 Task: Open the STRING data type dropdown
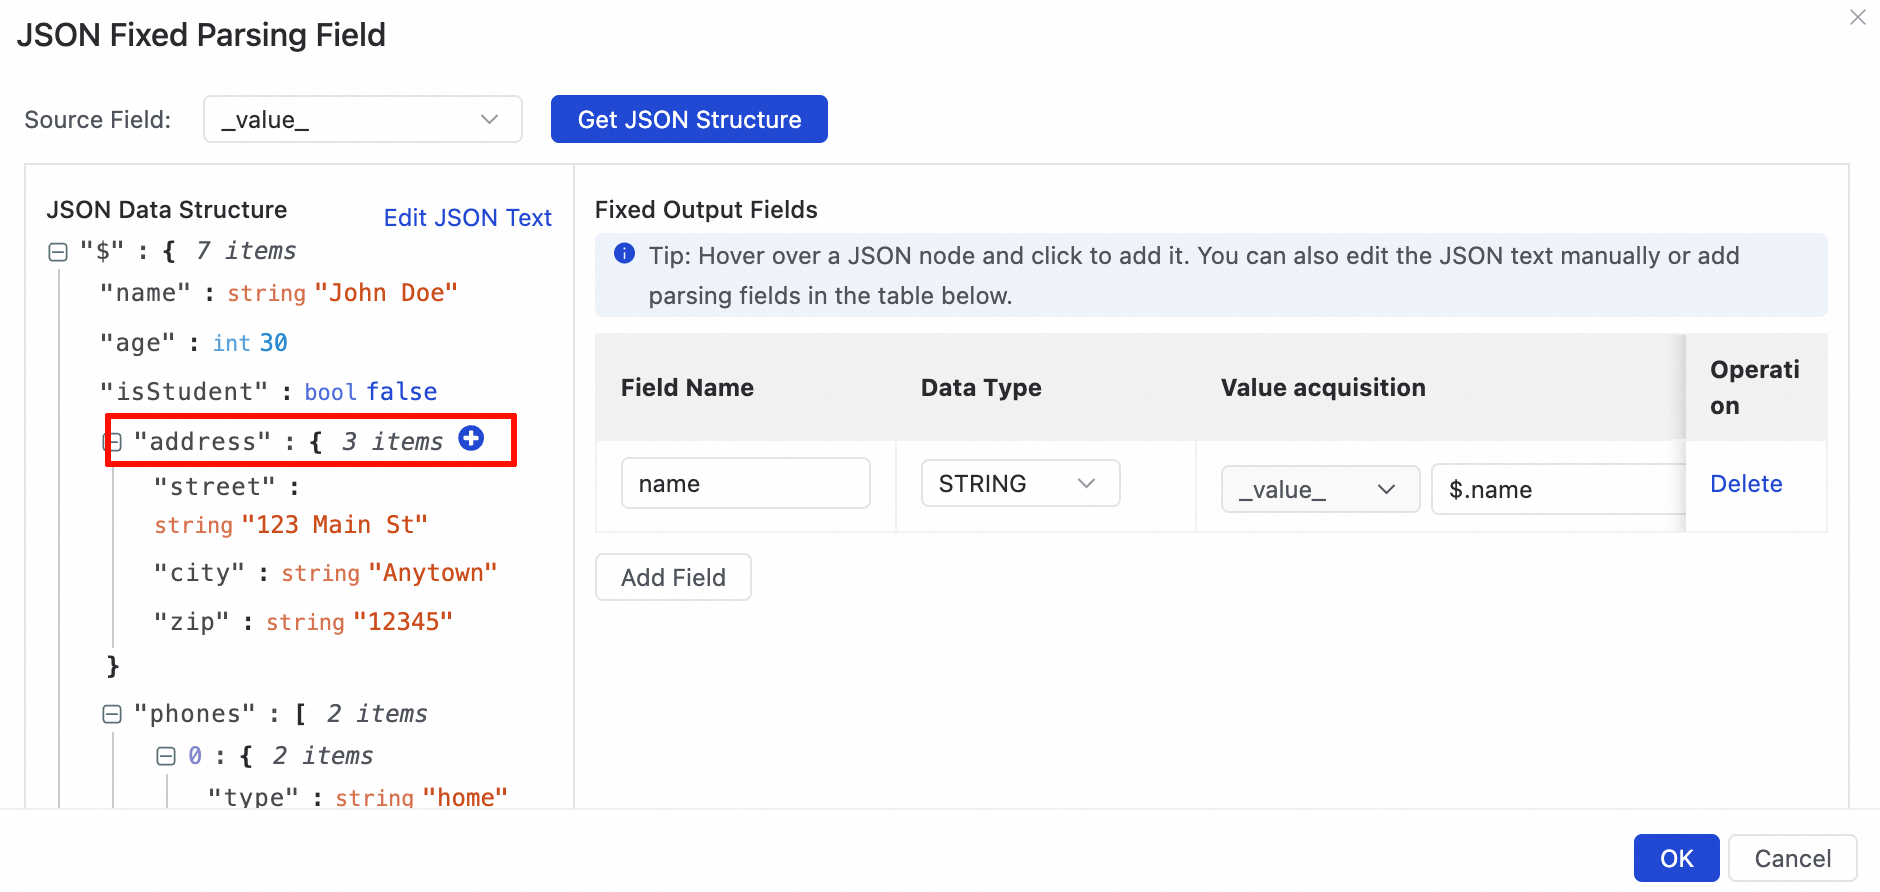(1019, 484)
